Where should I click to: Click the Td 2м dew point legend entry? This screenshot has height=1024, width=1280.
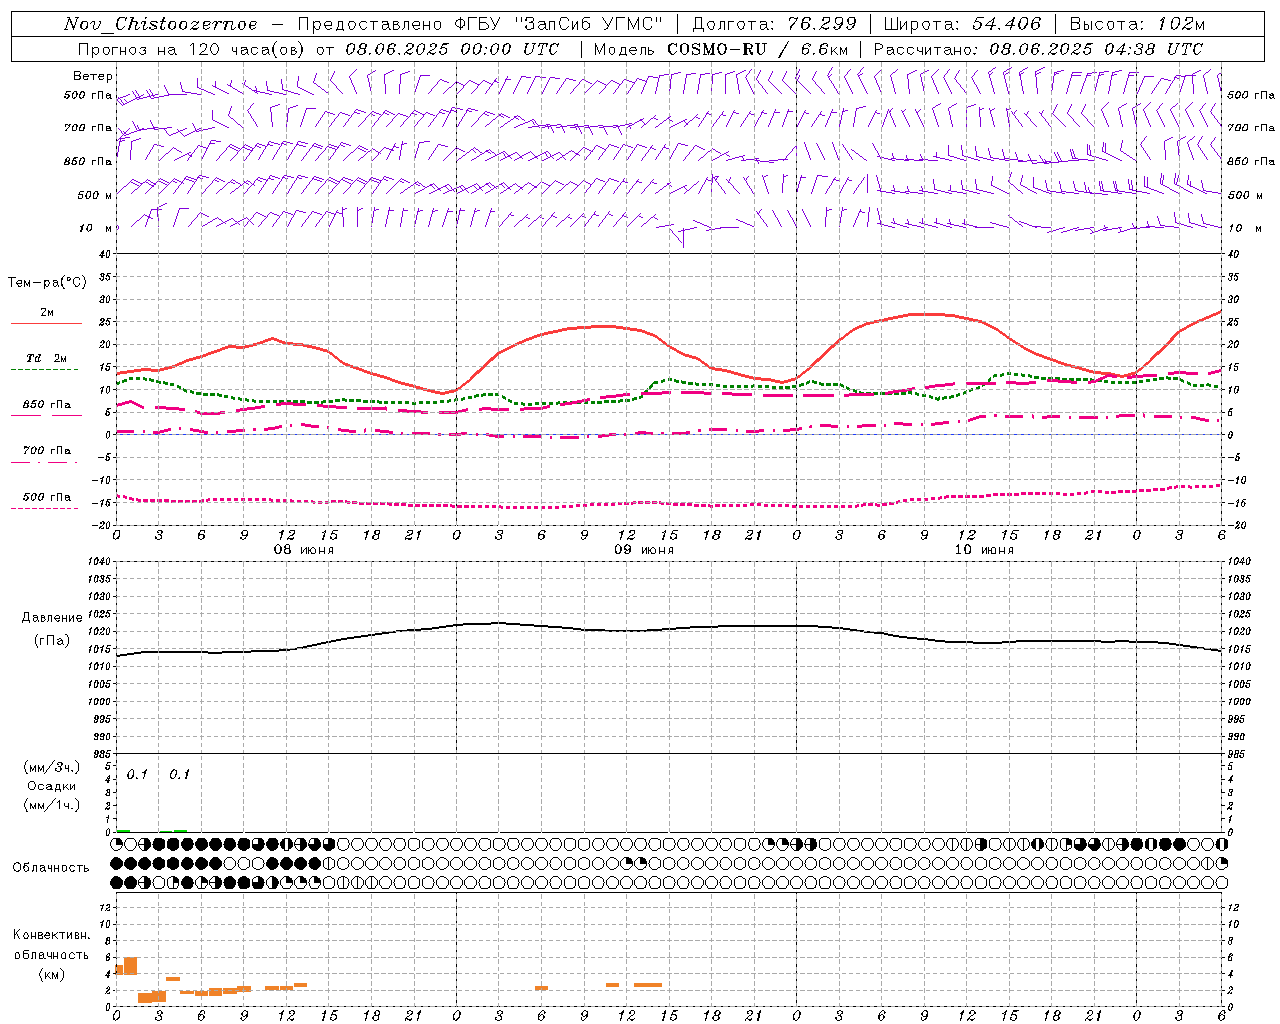[x=47, y=358]
